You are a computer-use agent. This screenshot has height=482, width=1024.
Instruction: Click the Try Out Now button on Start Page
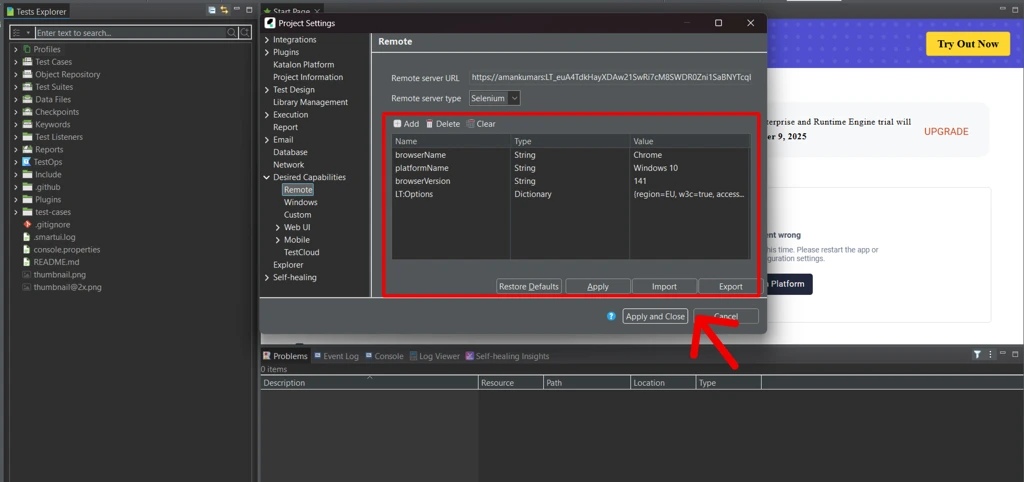pos(968,44)
